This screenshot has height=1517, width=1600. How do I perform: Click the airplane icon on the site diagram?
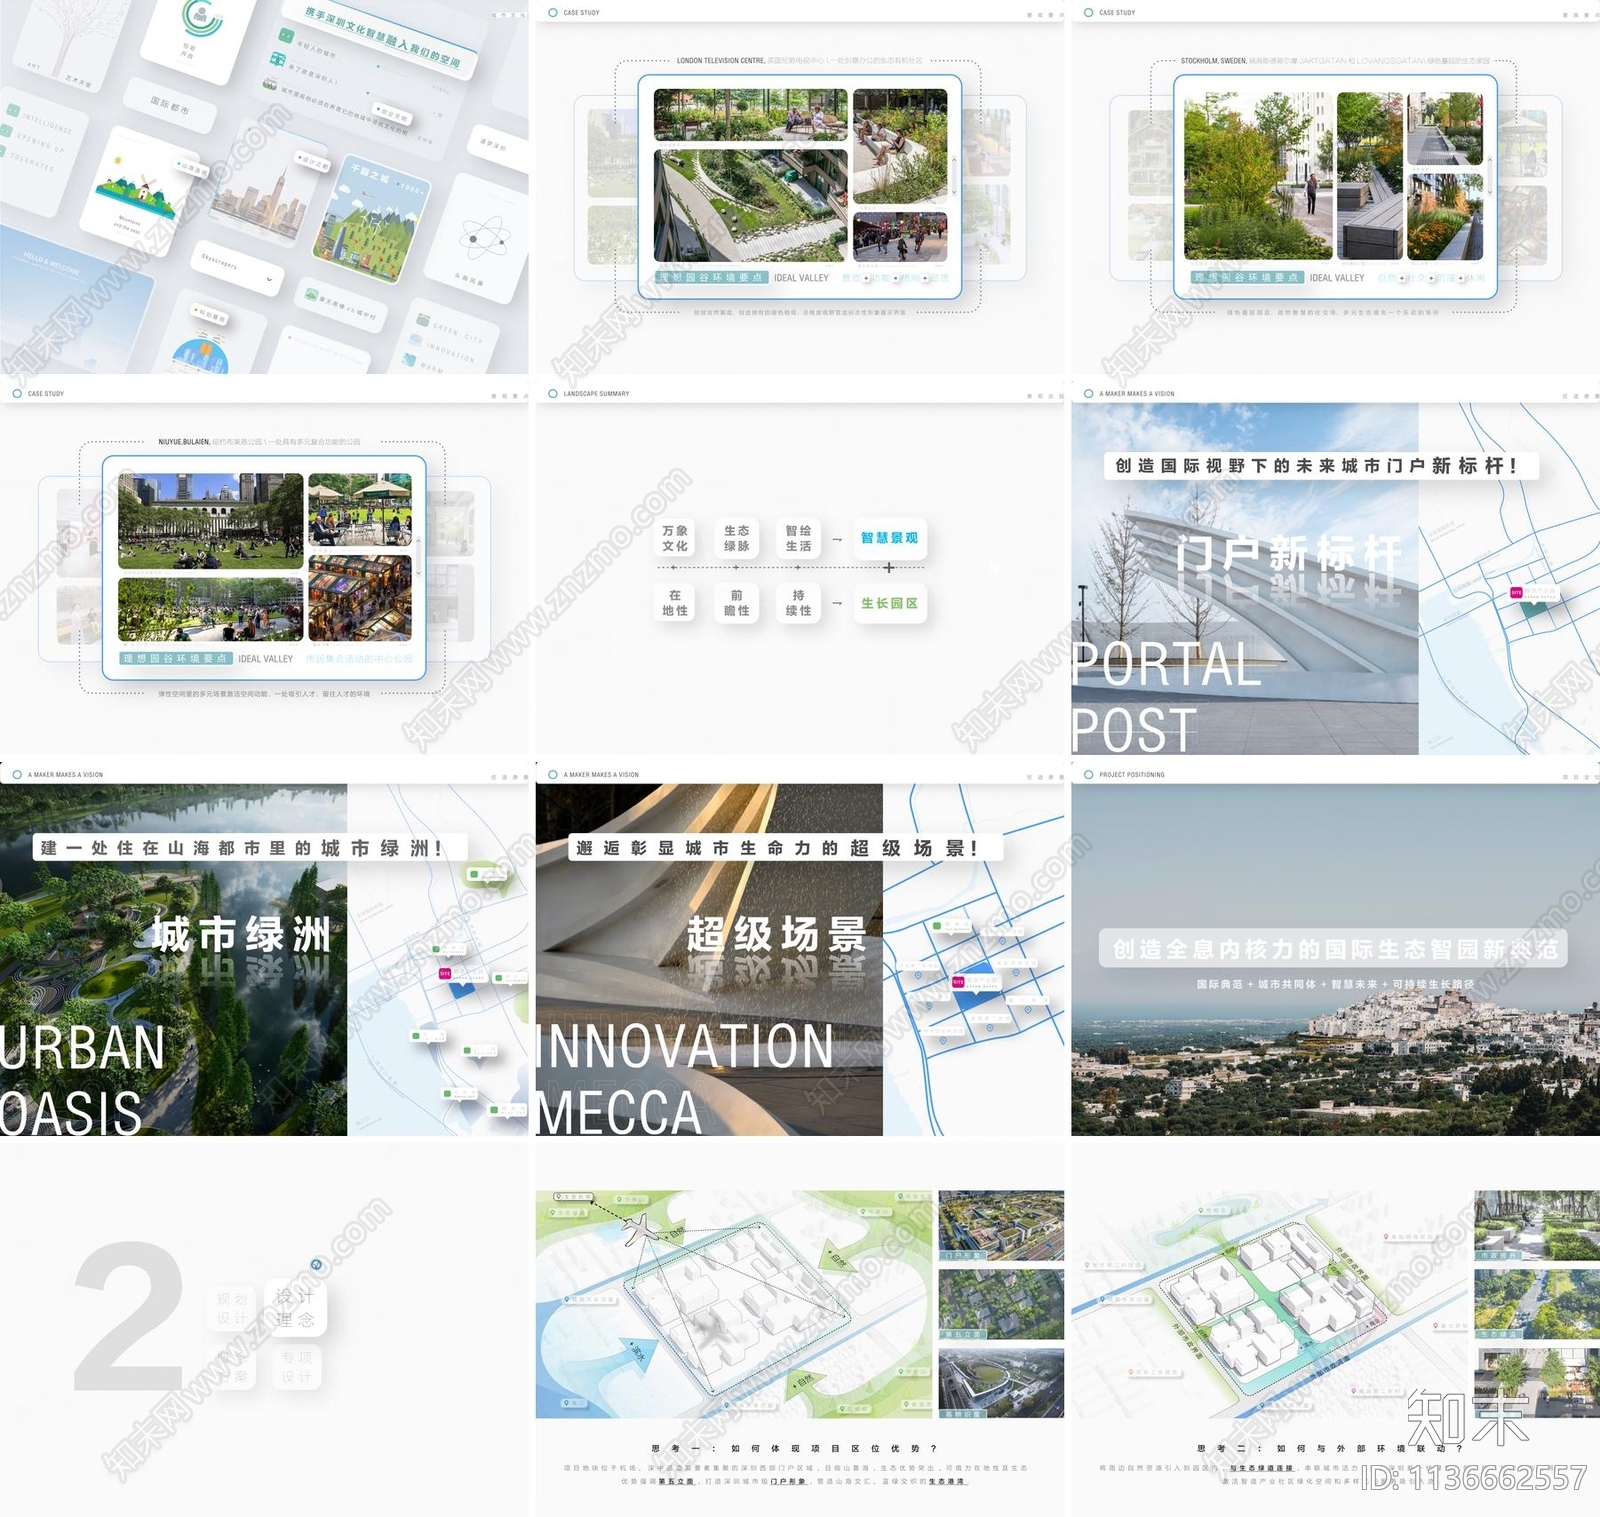638,1228
